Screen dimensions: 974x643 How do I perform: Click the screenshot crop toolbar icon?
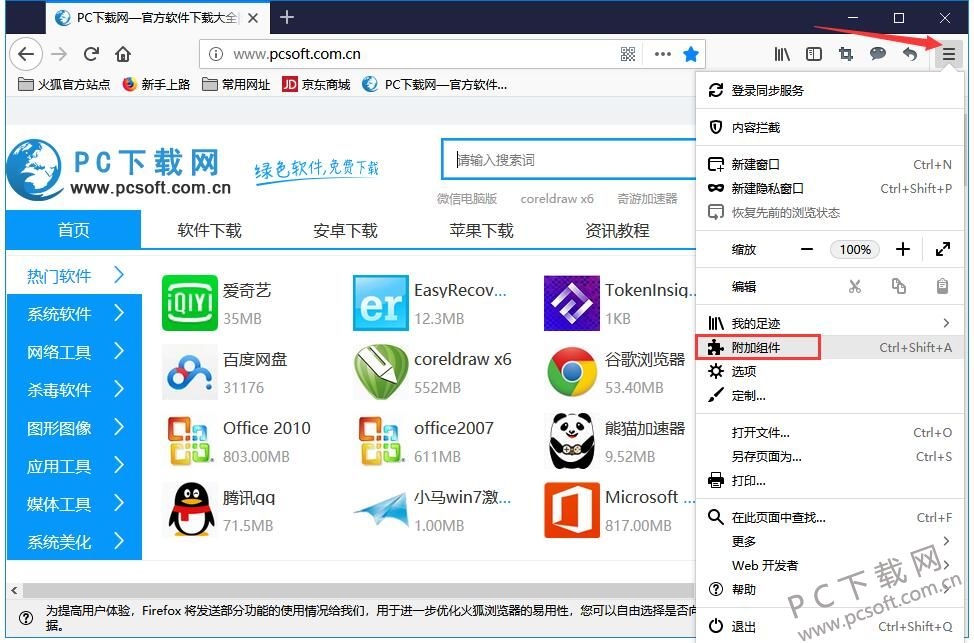[845, 54]
